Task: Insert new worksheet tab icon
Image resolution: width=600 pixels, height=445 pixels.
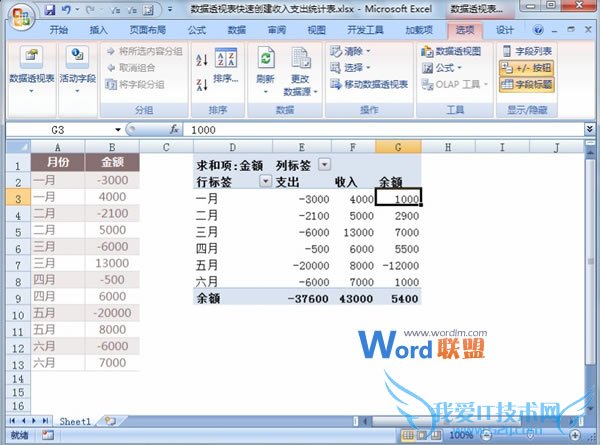Action: pyautogui.click(x=110, y=421)
